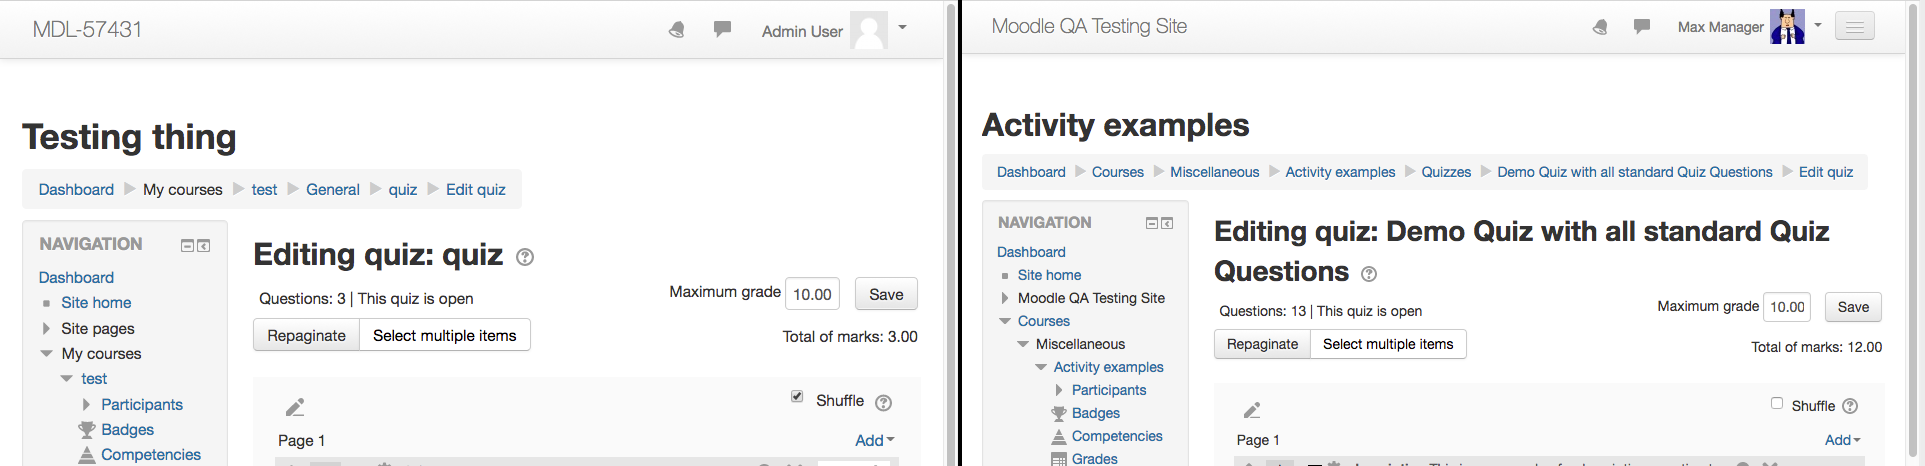The width and height of the screenshot is (1925, 466).
Task: Collapse Activity examples tree node
Action: (x=1041, y=367)
